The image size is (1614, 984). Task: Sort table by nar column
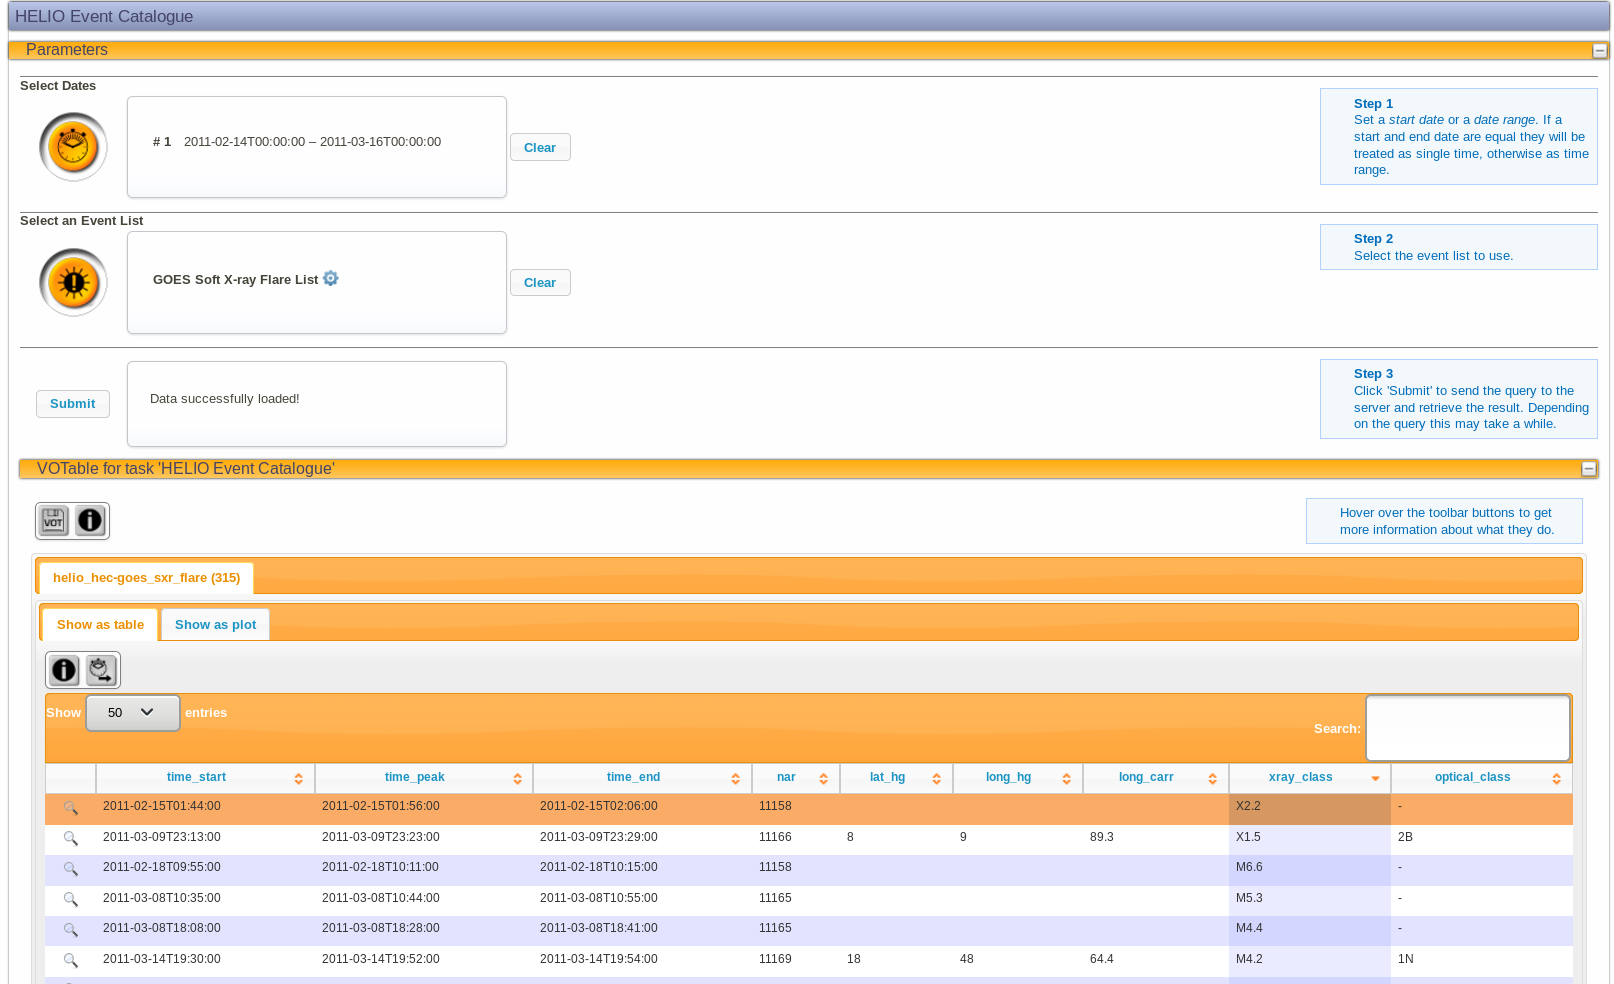click(x=796, y=778)
